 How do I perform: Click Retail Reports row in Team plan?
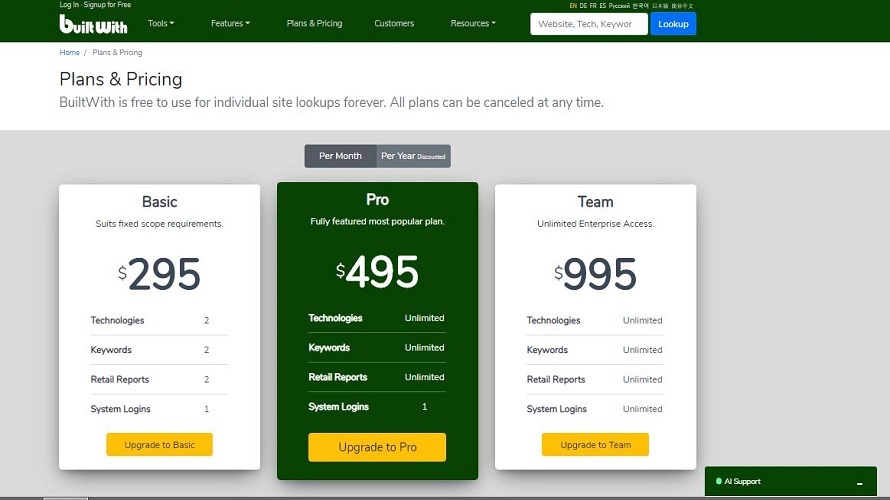coord(595,379)
